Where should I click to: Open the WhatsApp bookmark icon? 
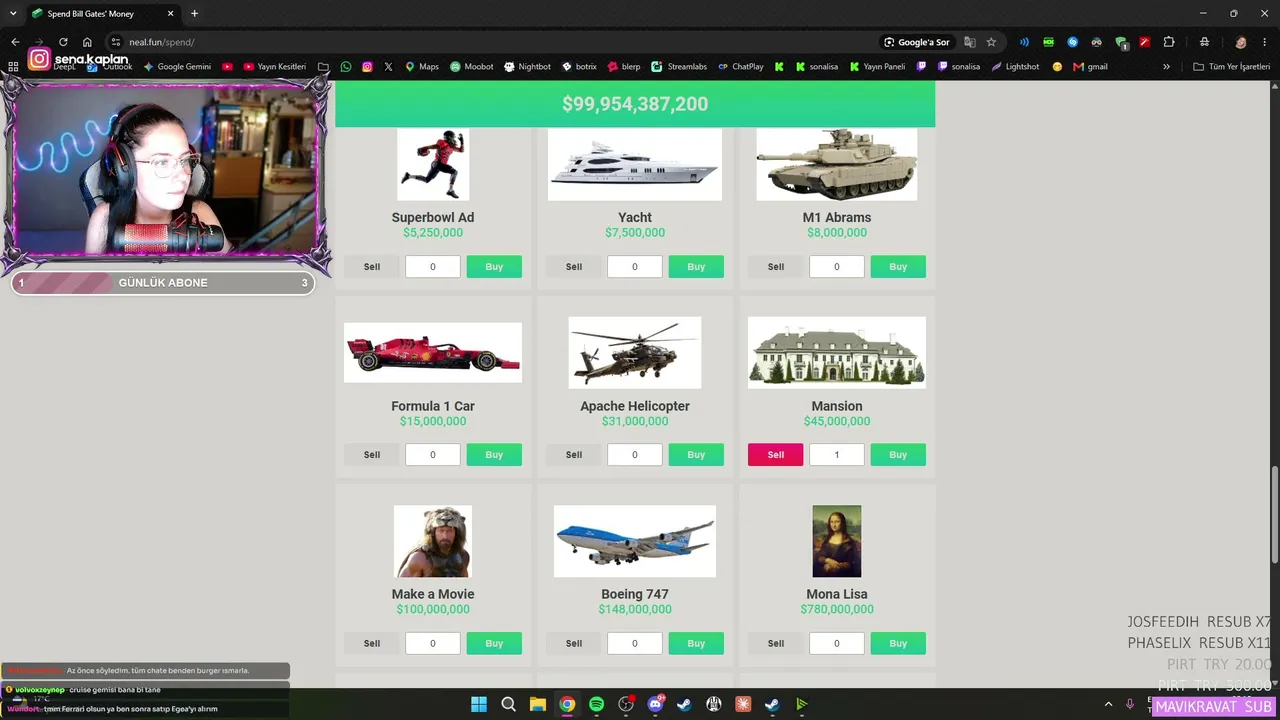(x=346, y=67)
